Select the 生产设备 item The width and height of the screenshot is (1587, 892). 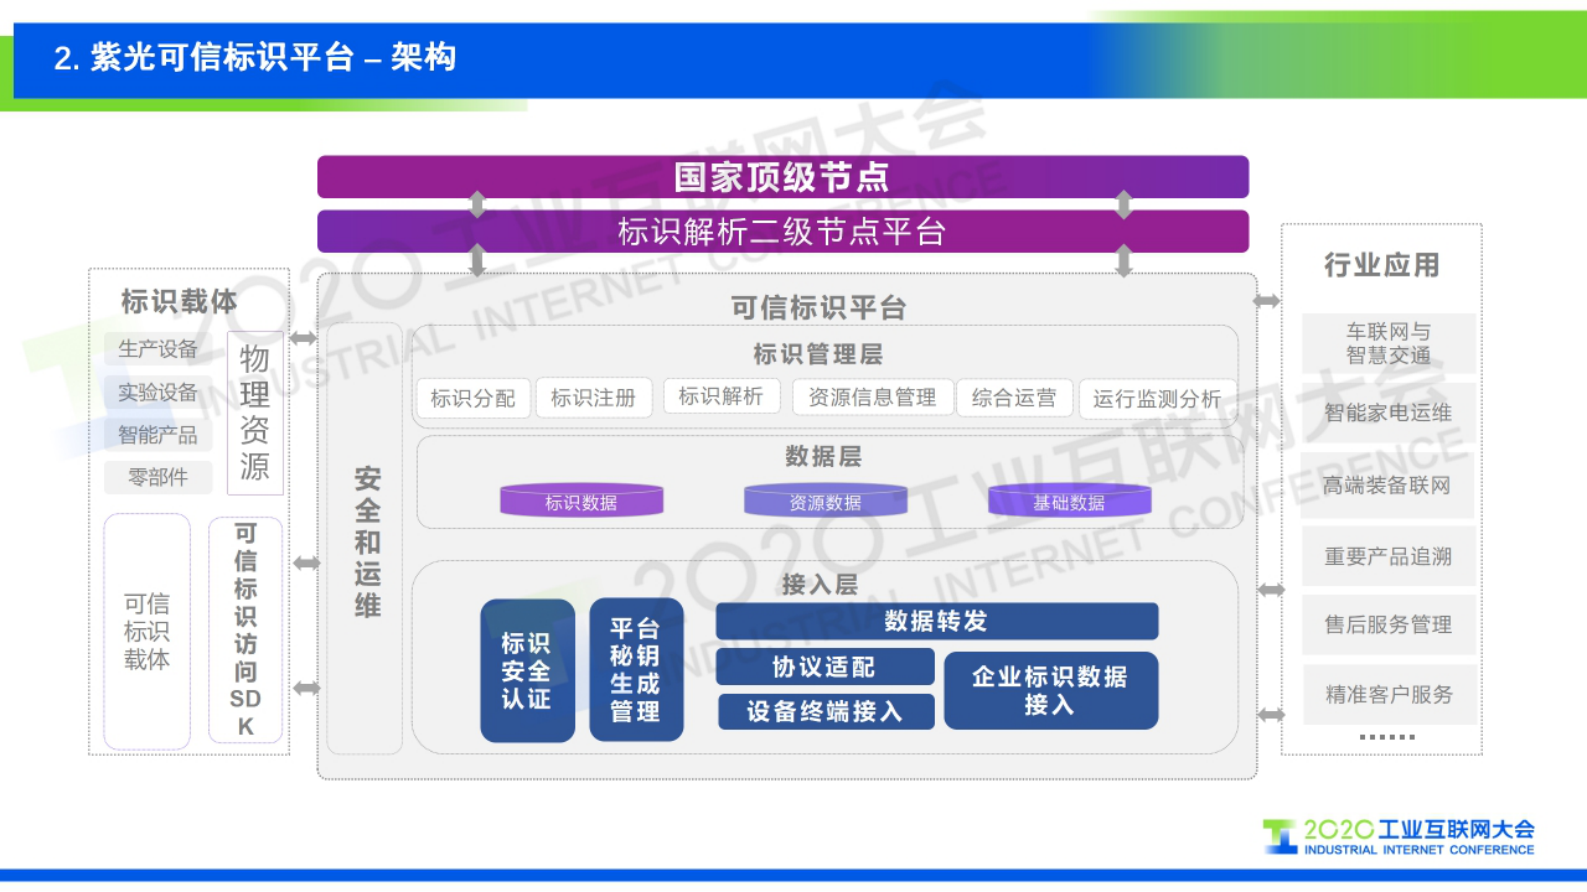click(158, 349)
